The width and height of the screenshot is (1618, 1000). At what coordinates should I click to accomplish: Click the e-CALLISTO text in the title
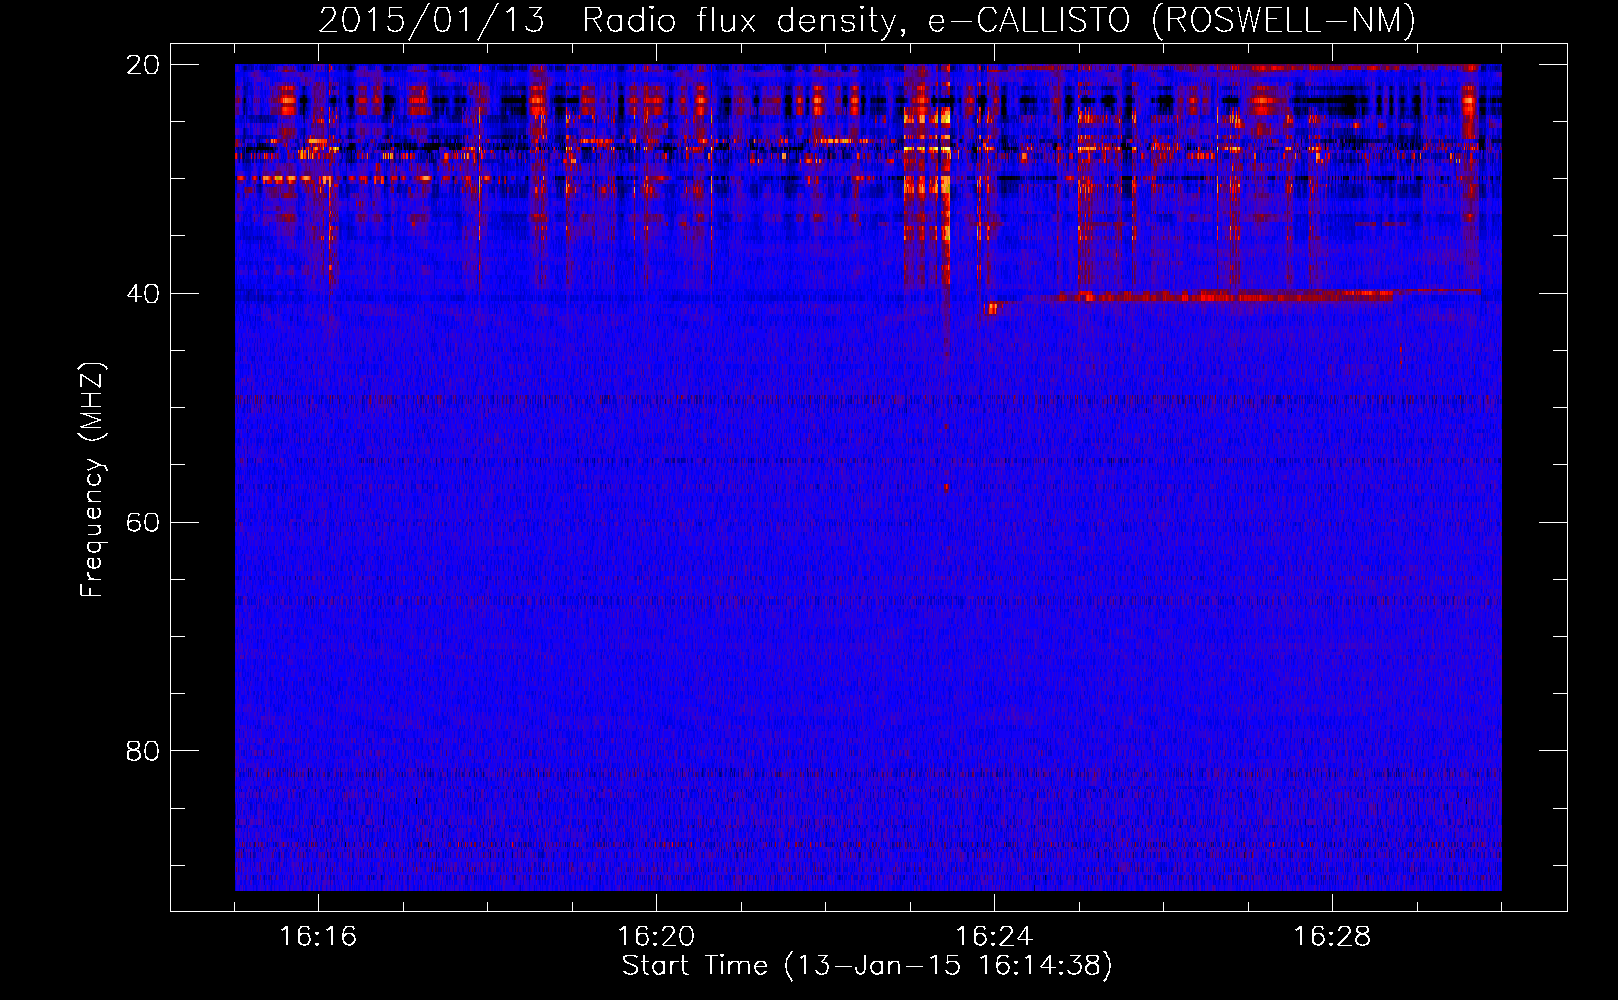(1029, 20)
